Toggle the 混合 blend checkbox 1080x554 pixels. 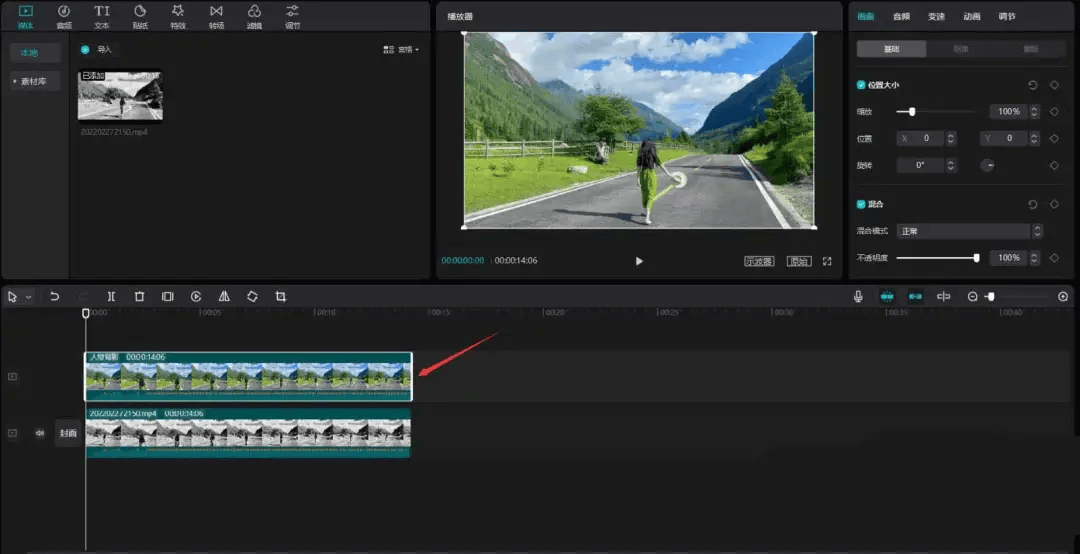click(x=861, y=204)
